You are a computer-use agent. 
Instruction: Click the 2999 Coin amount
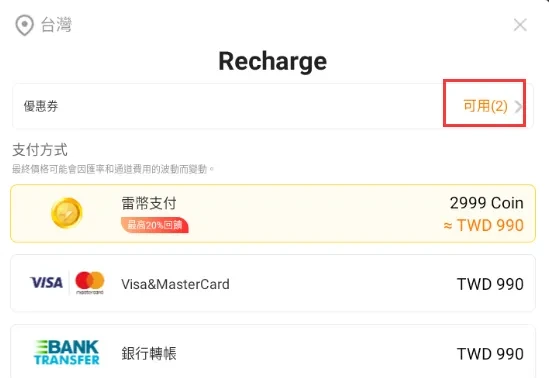[487, 203]
